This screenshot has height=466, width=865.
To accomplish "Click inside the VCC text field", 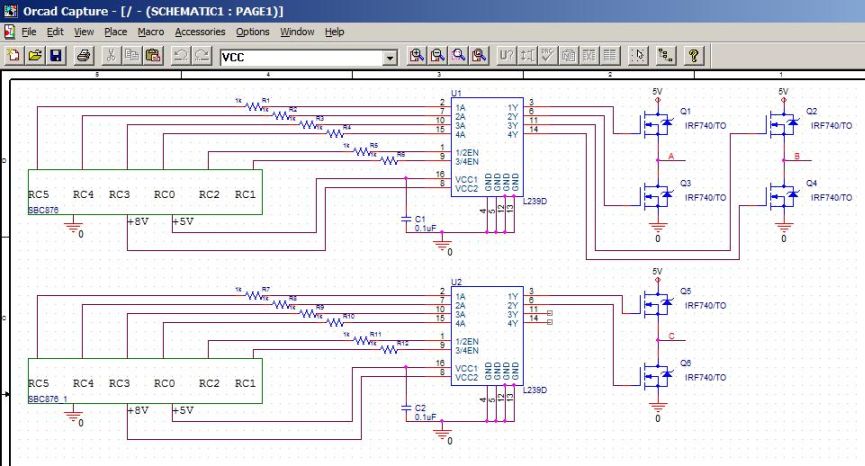I will pos(302,57).
